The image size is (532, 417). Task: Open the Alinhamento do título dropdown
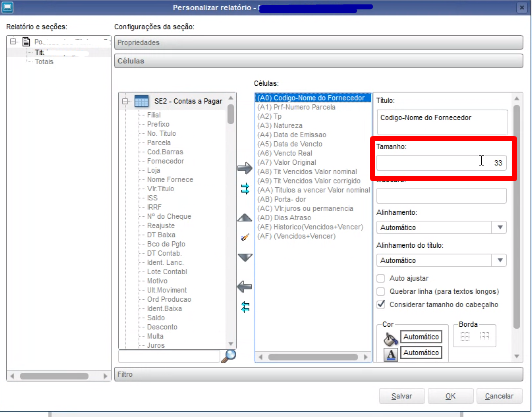click(499, 260)
